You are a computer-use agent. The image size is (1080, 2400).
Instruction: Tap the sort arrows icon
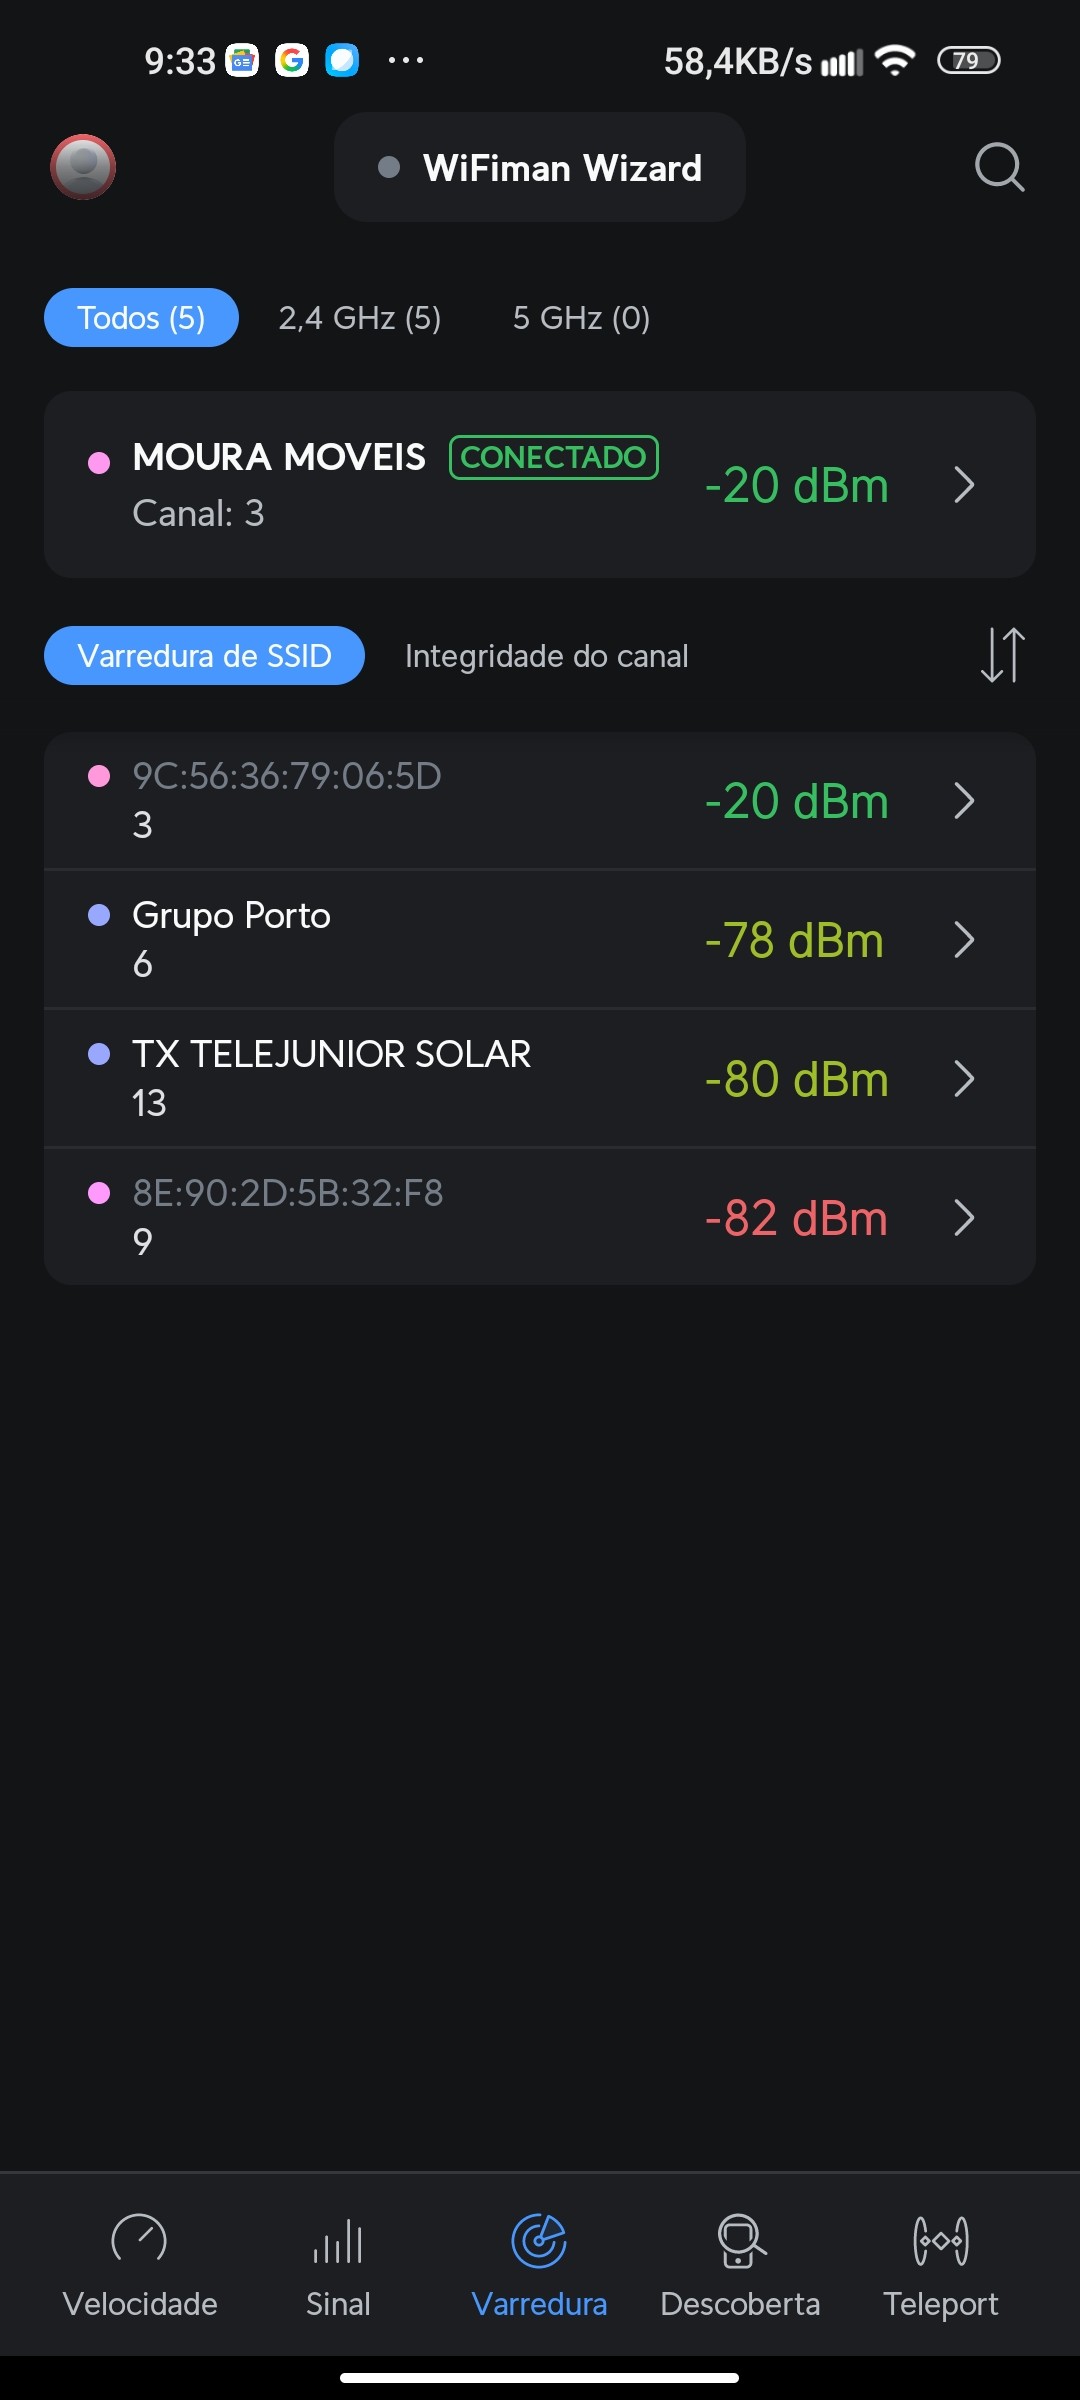pos(1002,655)
